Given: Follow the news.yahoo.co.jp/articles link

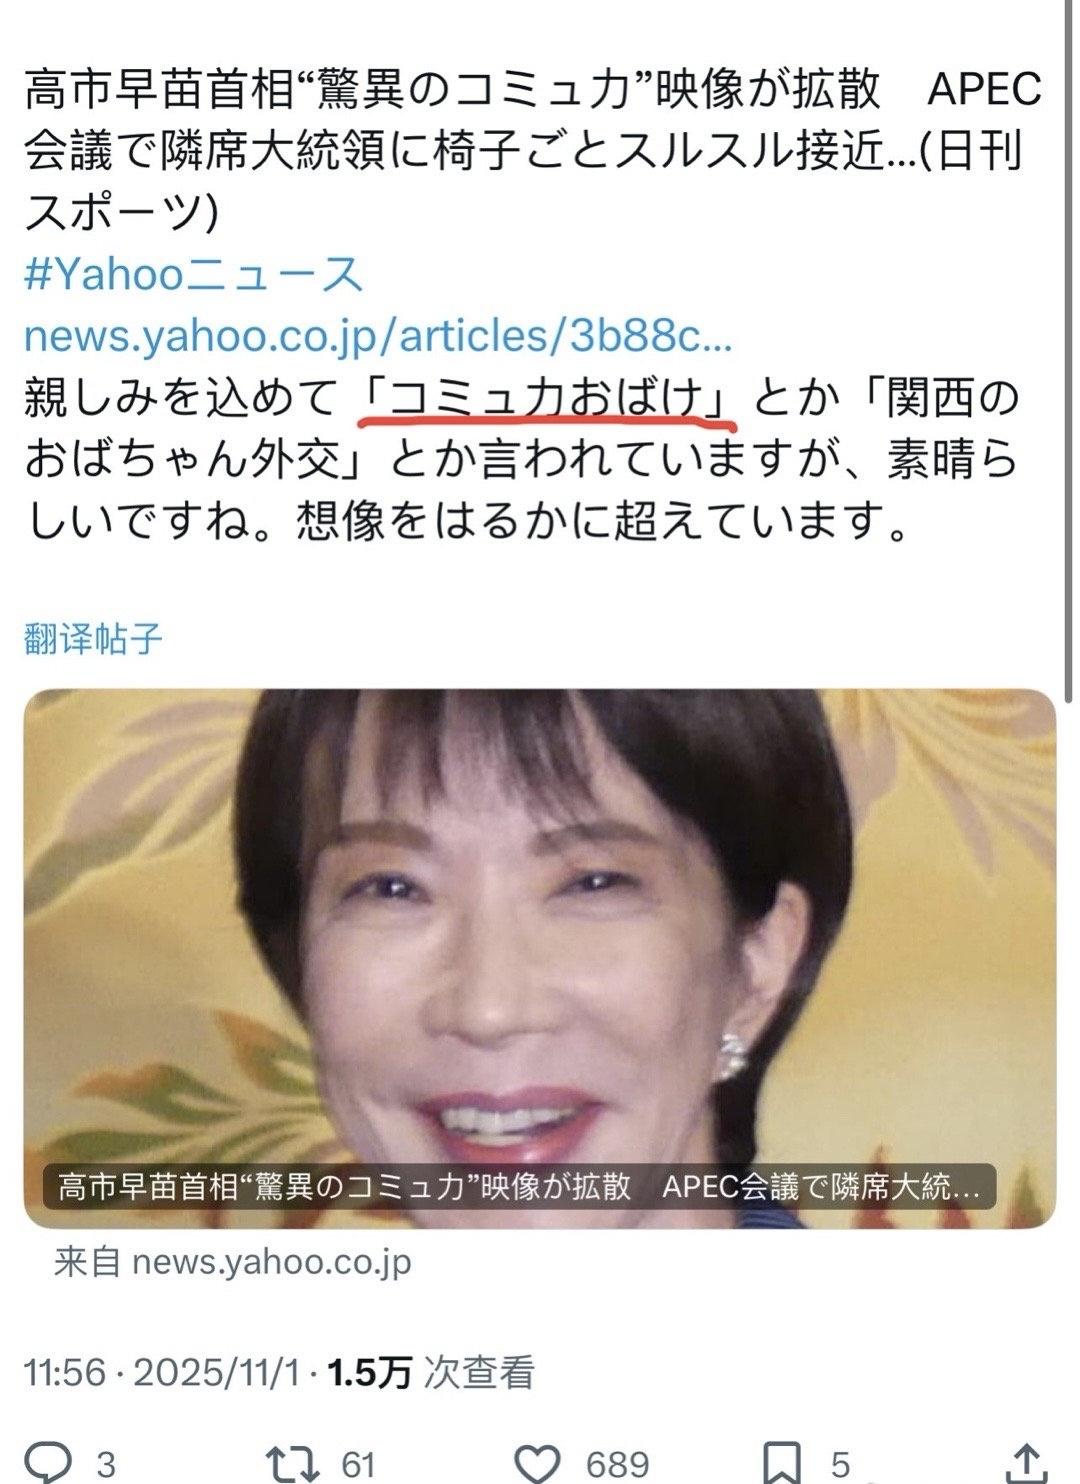Looking at the screenshot, I should tap(377, 337).
